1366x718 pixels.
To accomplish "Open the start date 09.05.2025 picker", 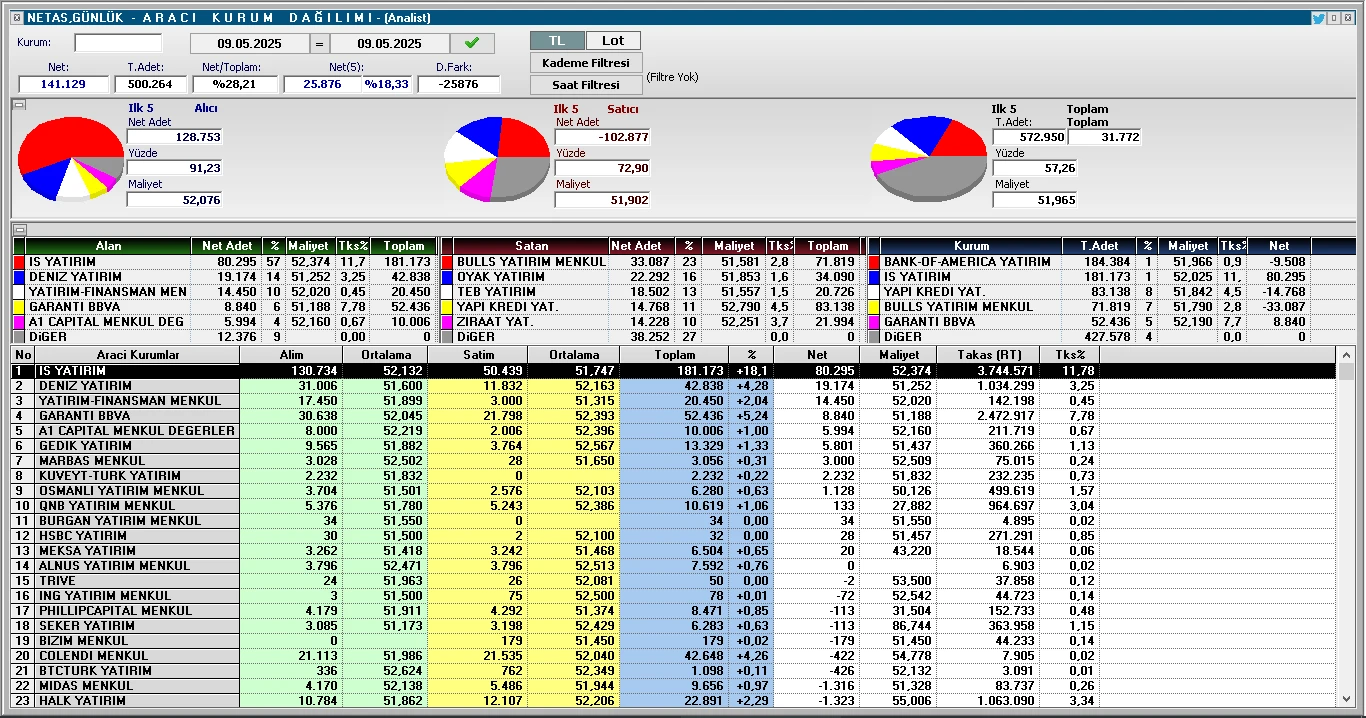I will [250, 43].
